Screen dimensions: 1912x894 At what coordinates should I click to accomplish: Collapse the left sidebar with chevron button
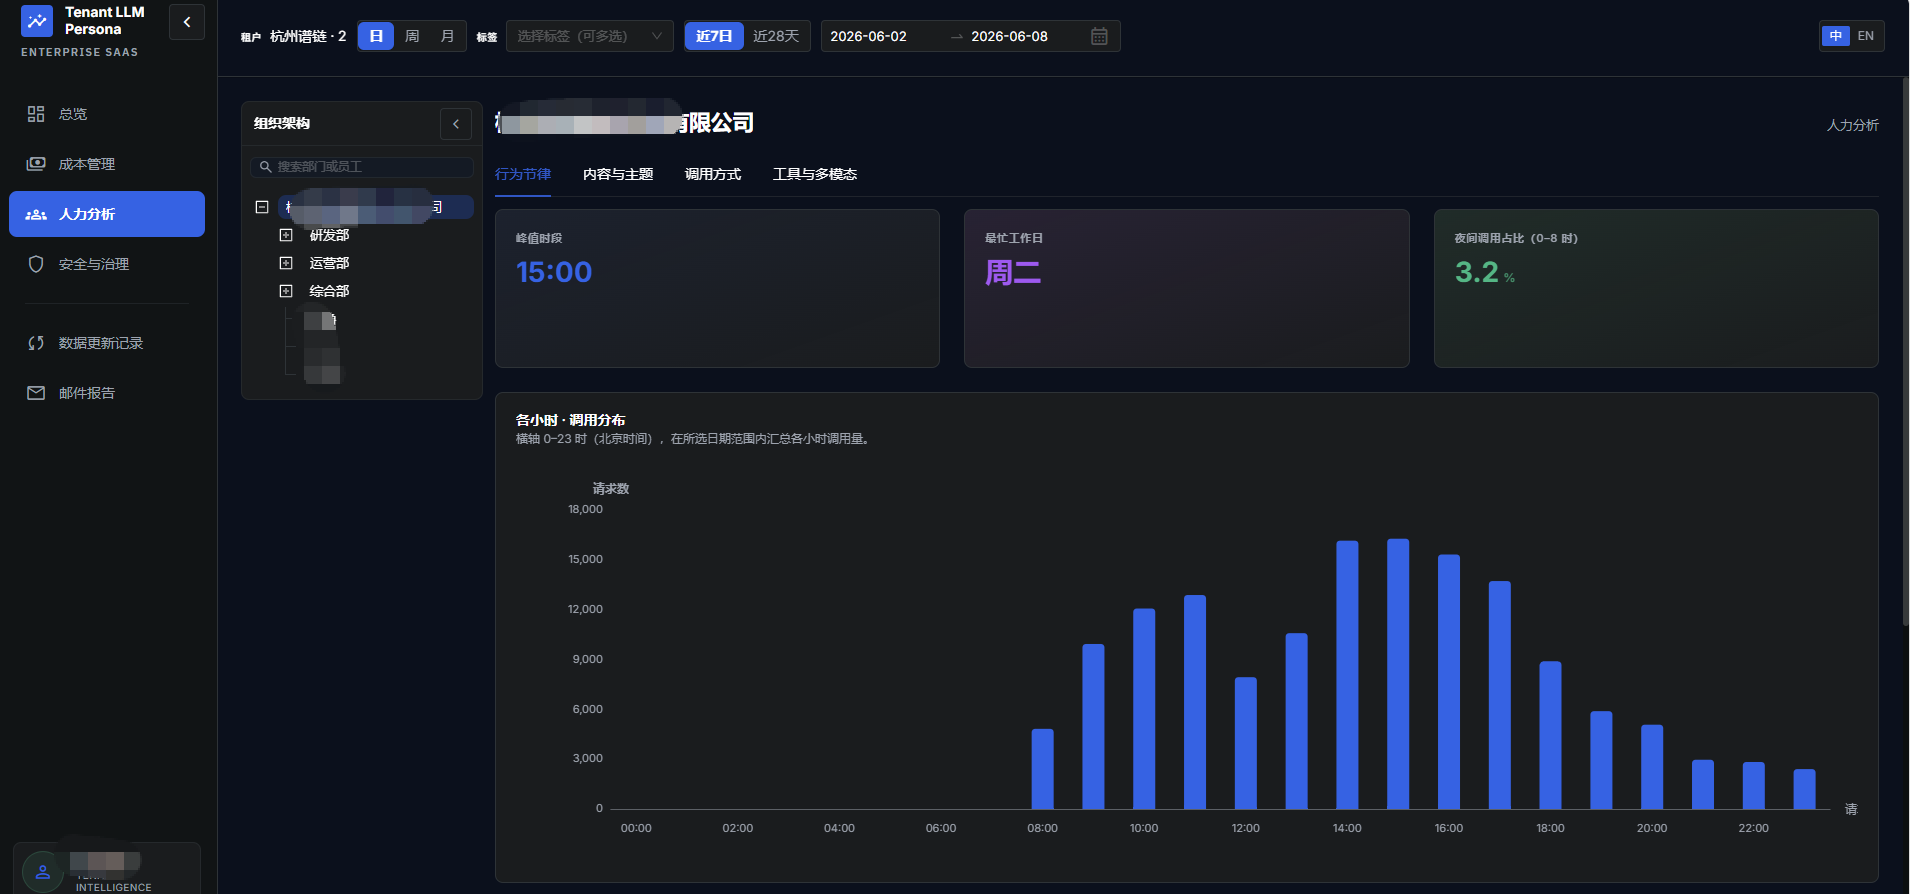tap(187, 22)
